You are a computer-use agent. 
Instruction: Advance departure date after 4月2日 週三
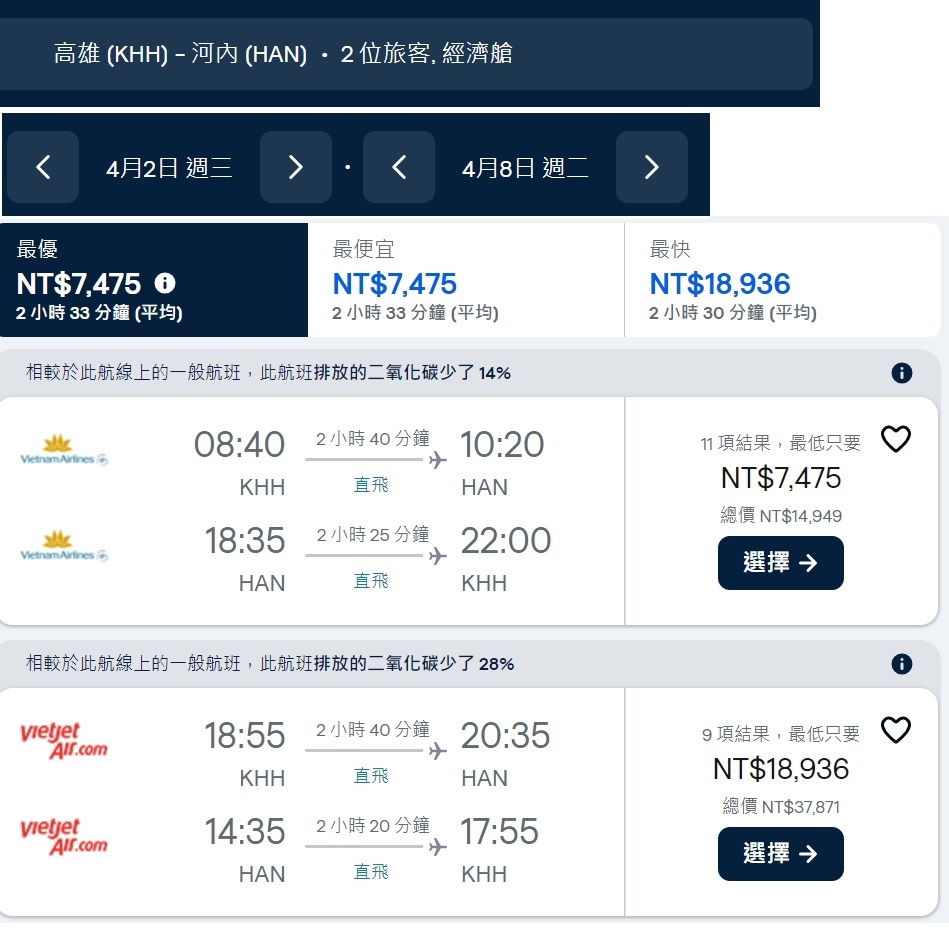click(x=295, y=167)
